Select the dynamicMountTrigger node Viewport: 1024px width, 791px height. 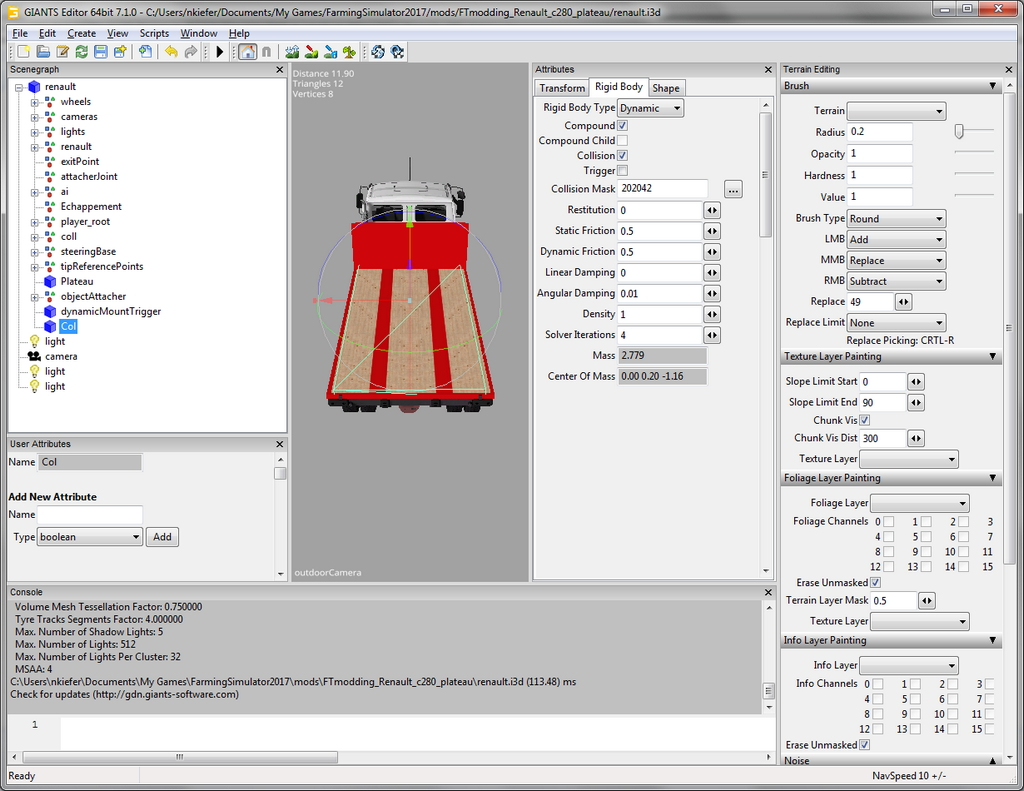[110, 312]
